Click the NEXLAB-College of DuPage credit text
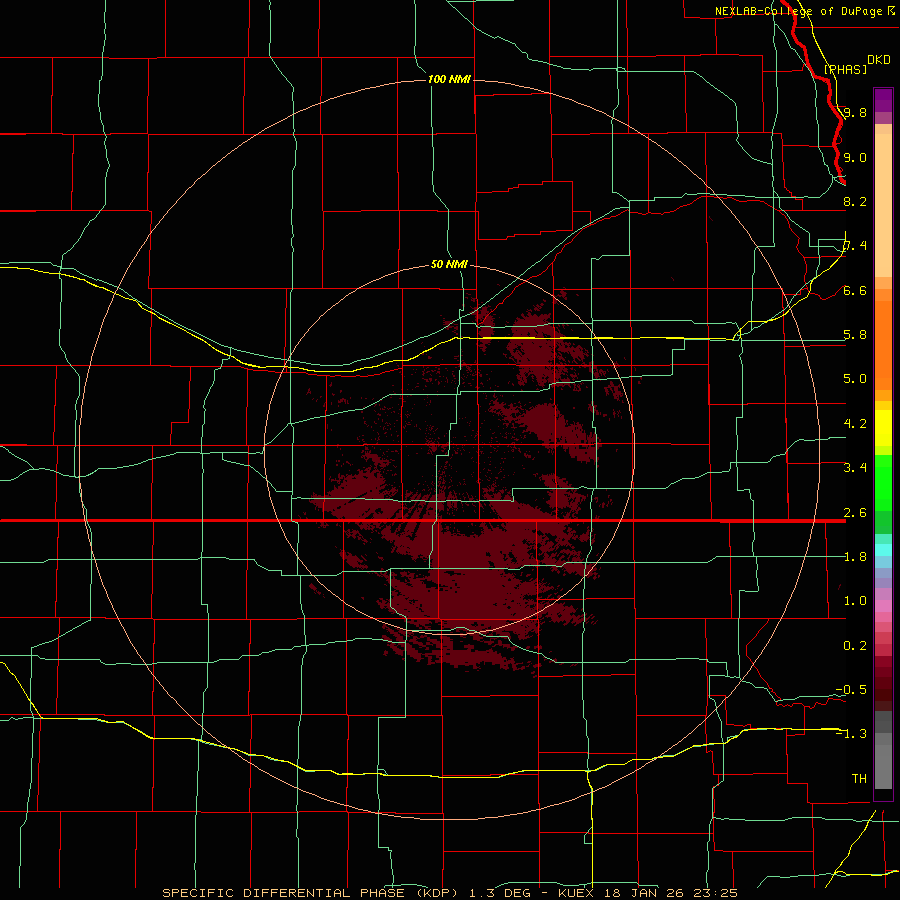Screen dimensions: 900x900 point(798,11)
